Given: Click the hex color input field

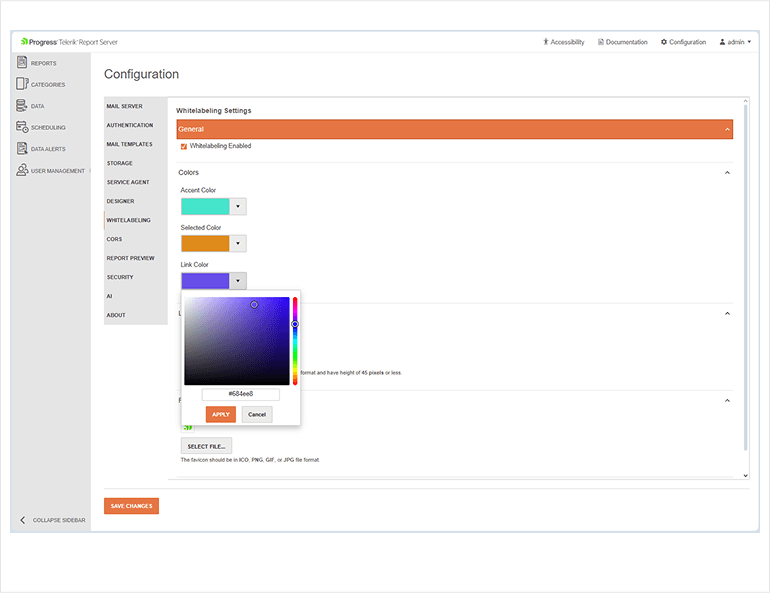Looking at the screenshot, I should pyautogui.click(x=241, y=394).
